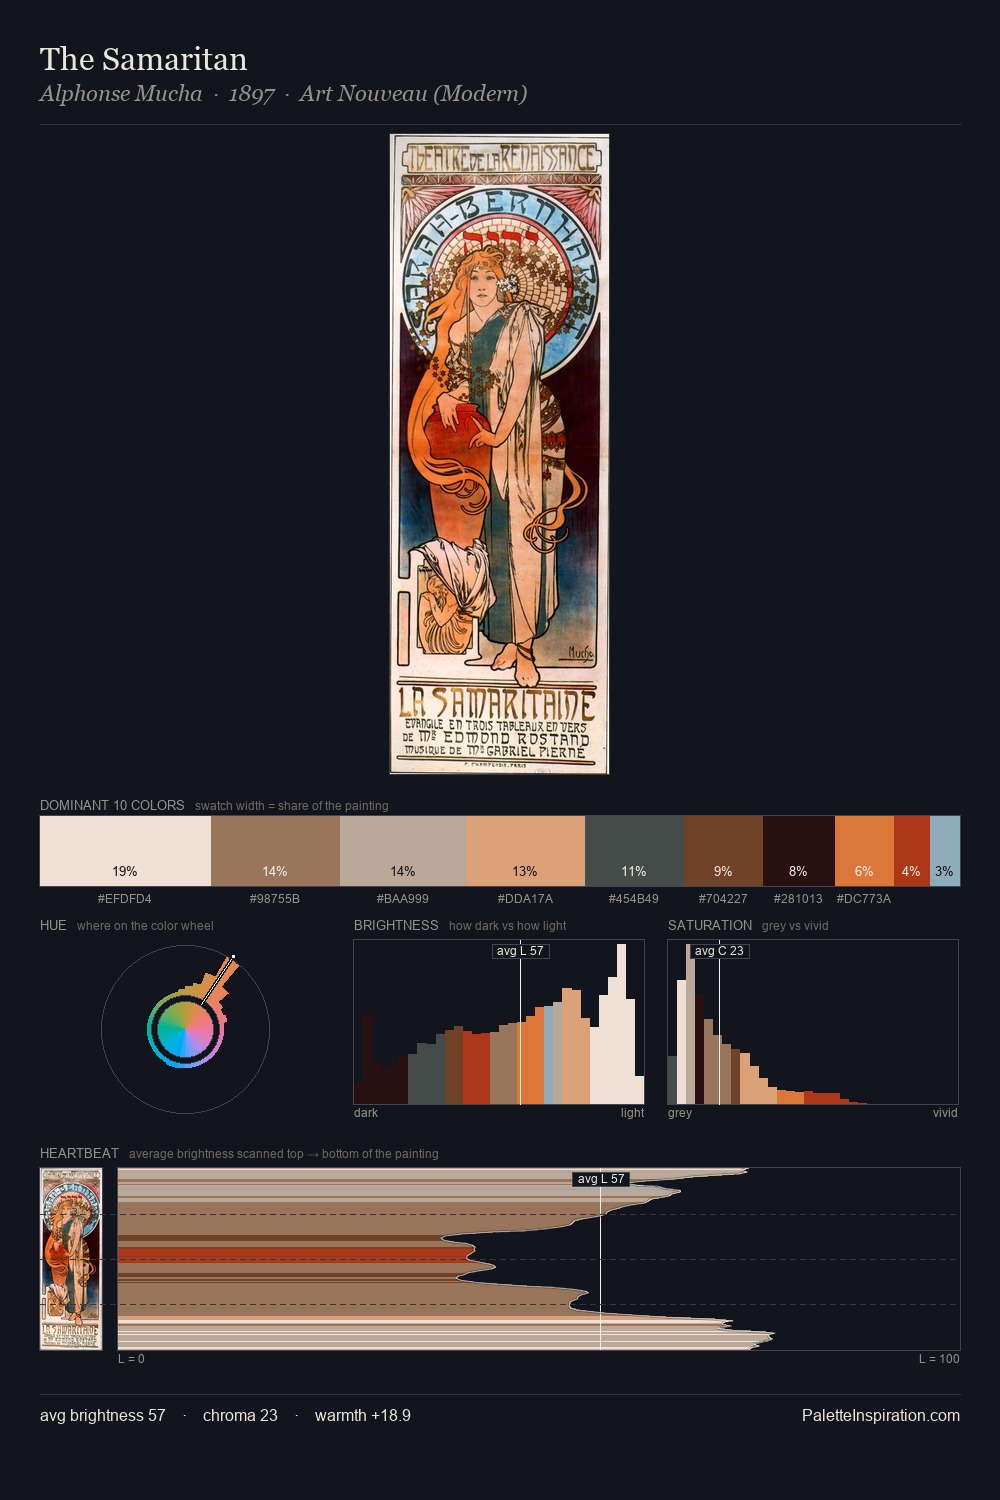The image size is (1000, 1500).
Task: Click the hex code #98755B label
Action: [x=275, y=899]
